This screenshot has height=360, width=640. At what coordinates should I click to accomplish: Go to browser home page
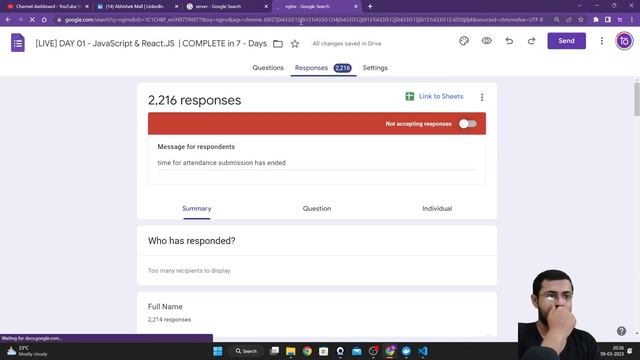44,20
